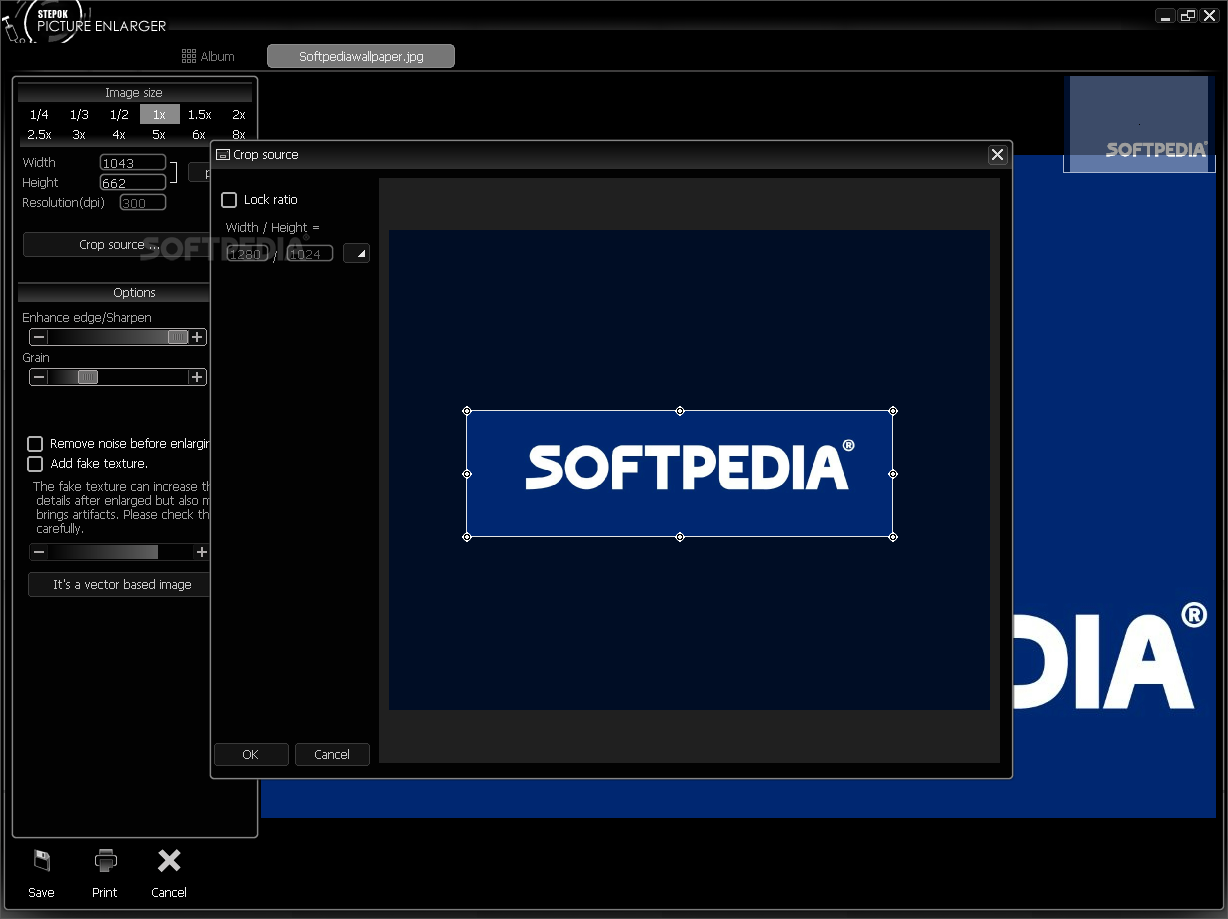Select the 1.5x image size
Screen dimensions: 1228x919
[200, 114]
